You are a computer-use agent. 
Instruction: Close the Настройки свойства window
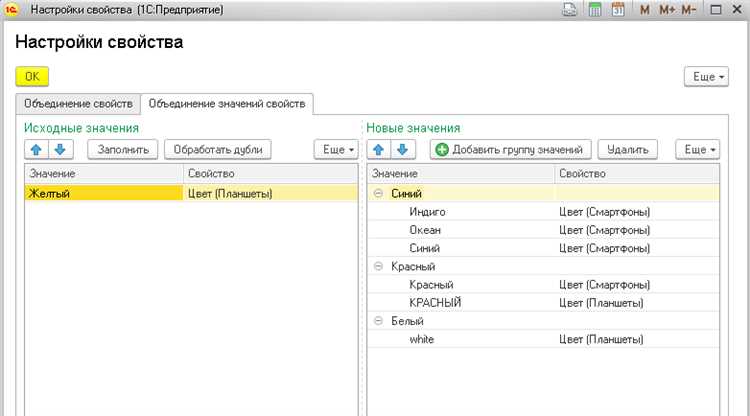737,10
